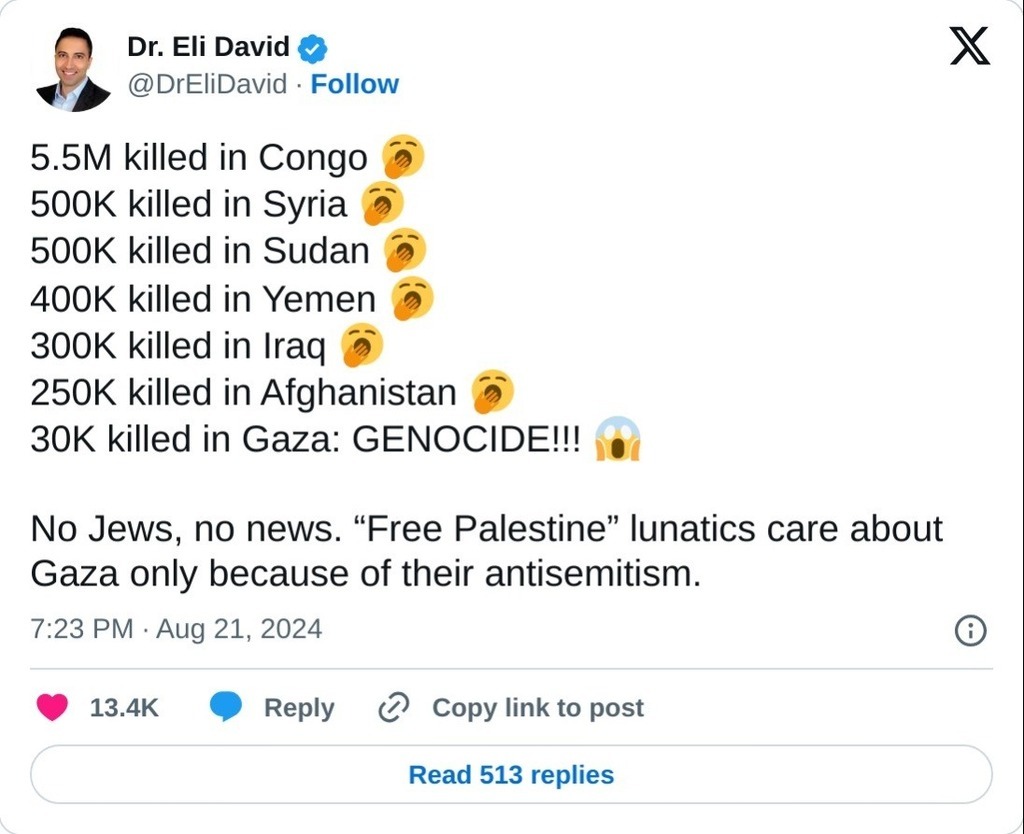The height and width of the screenshot is (834, 1024).
Task: Open the 7:23 PM · Aug 21, 2024 timestamp
Action: (x=176, y=629)
